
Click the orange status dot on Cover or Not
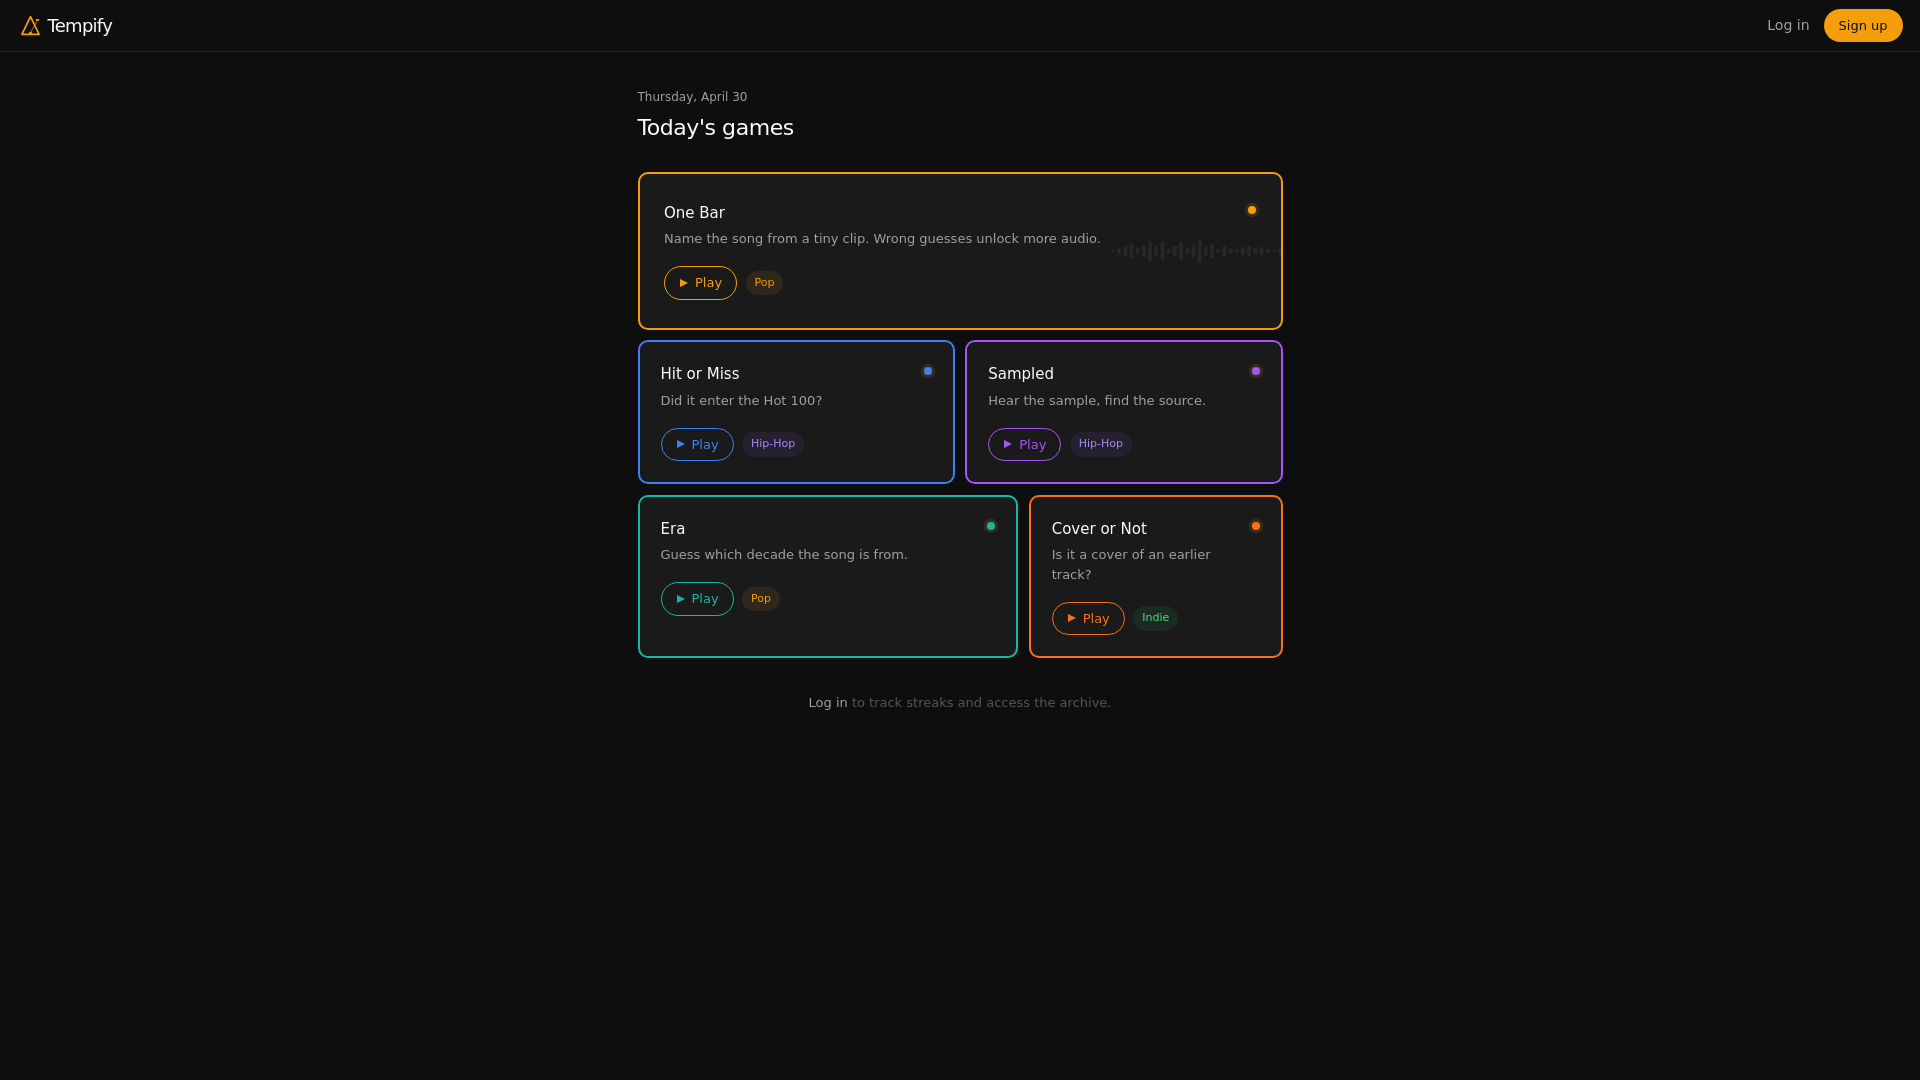pyautogui.click(x=1256, y=526)
